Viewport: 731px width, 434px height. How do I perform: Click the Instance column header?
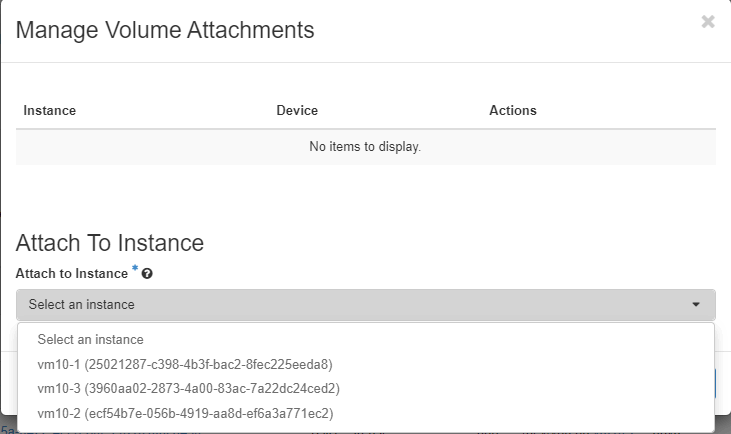pos(50,110)
